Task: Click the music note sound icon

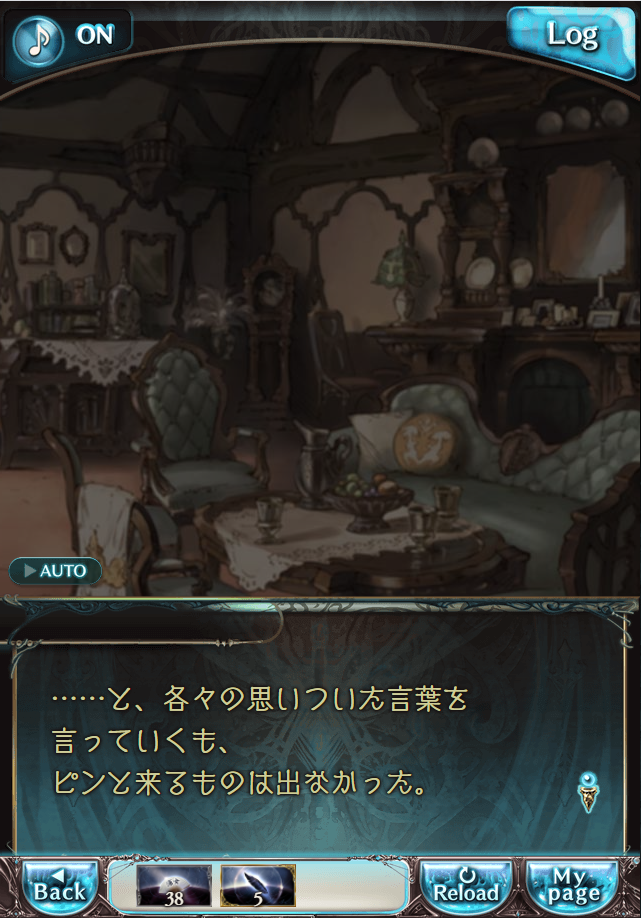Action: pyautogui.click(x=38, y=40)
